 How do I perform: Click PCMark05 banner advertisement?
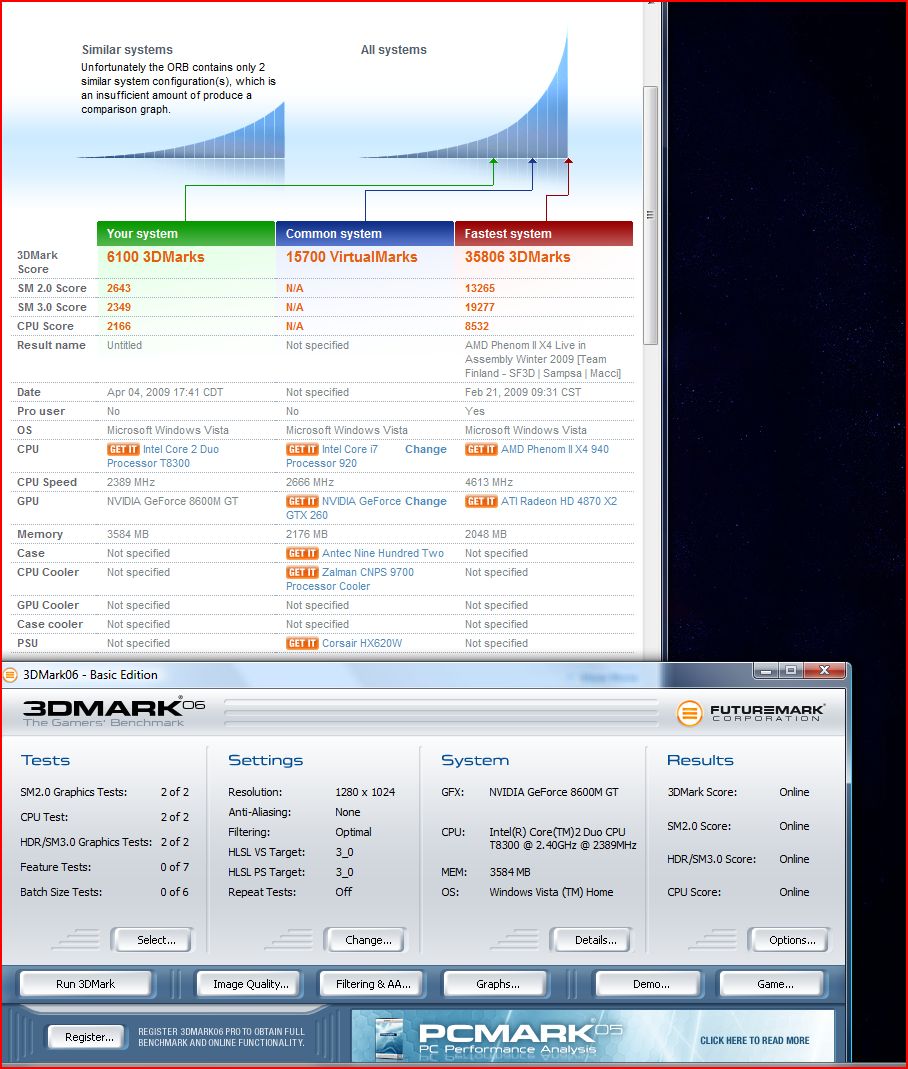click(x=593, y=1037)
